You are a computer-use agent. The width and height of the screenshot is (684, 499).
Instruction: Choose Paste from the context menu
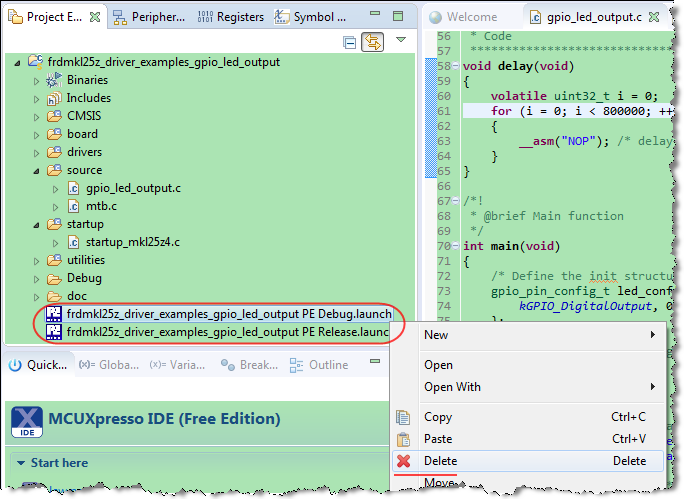click(528, 439)
